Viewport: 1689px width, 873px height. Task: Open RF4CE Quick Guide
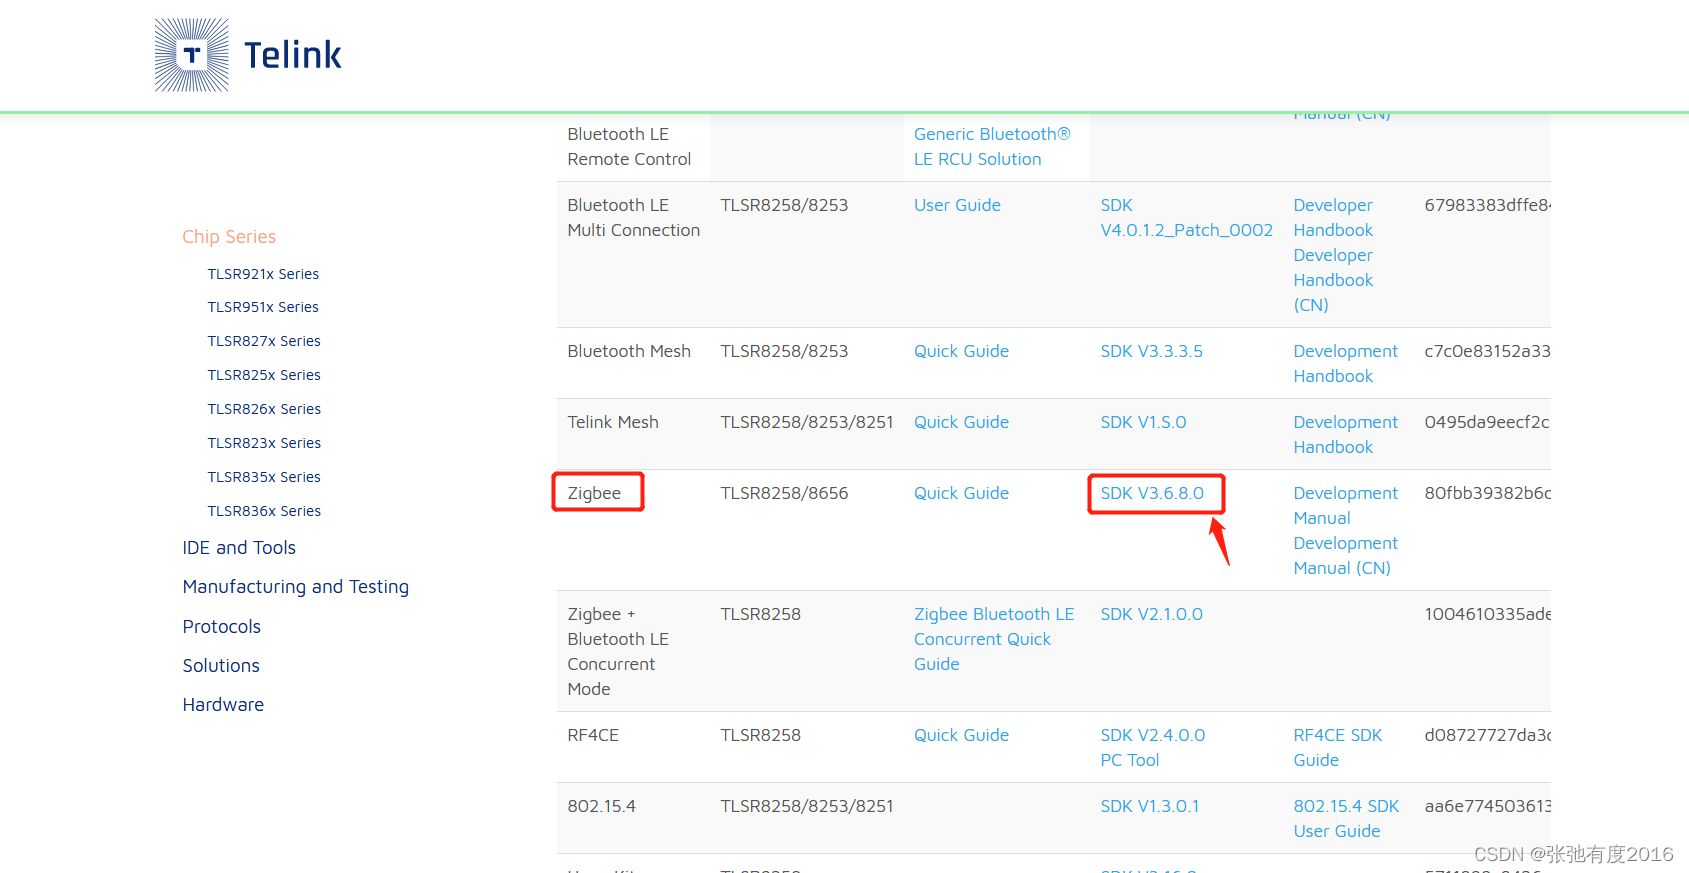tap(961, 735)
